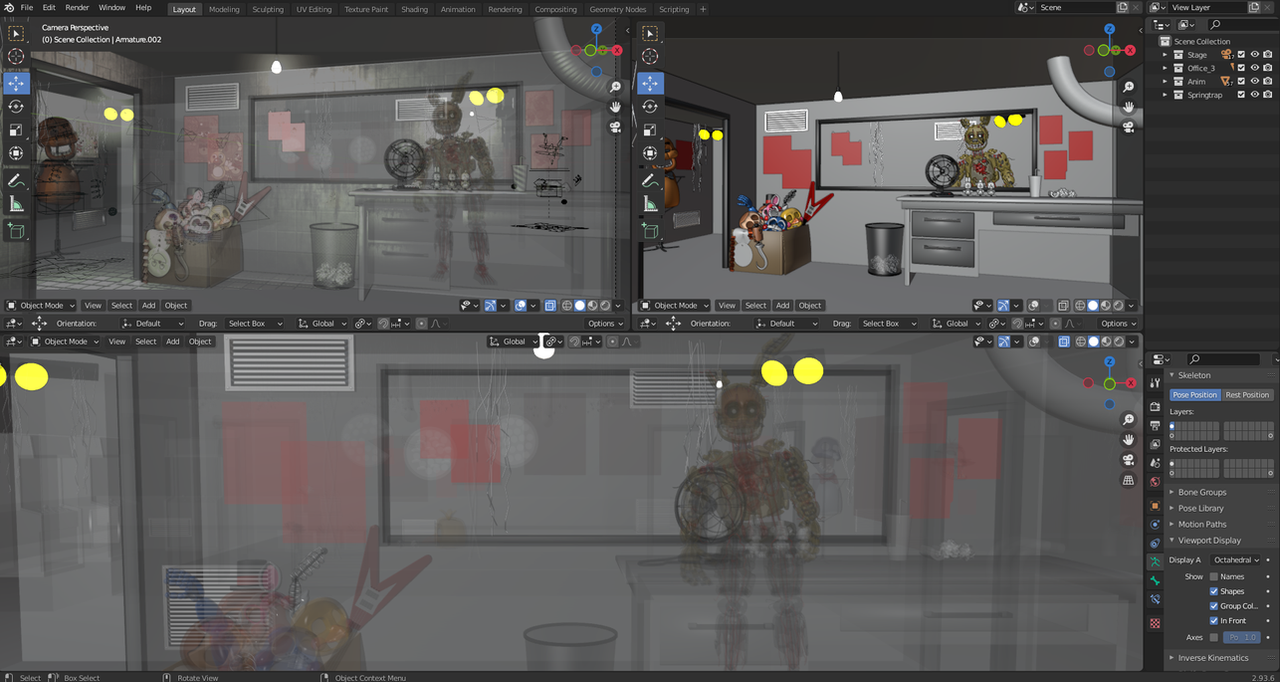Viewport: 1280px width, 682px height.
Task: Open the Texture properties tab
Action: pyautogui.click(x=1155, y=623)
